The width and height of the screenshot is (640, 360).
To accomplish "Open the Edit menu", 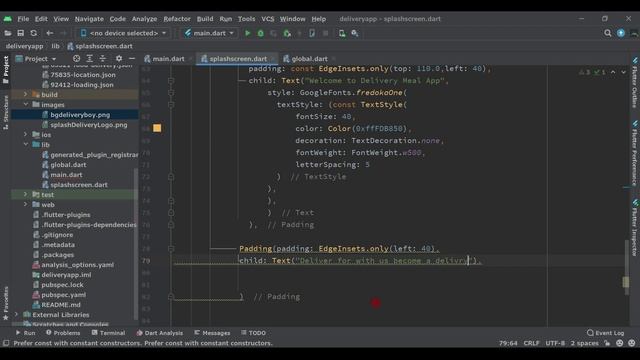I will click(x=41, y=19).
